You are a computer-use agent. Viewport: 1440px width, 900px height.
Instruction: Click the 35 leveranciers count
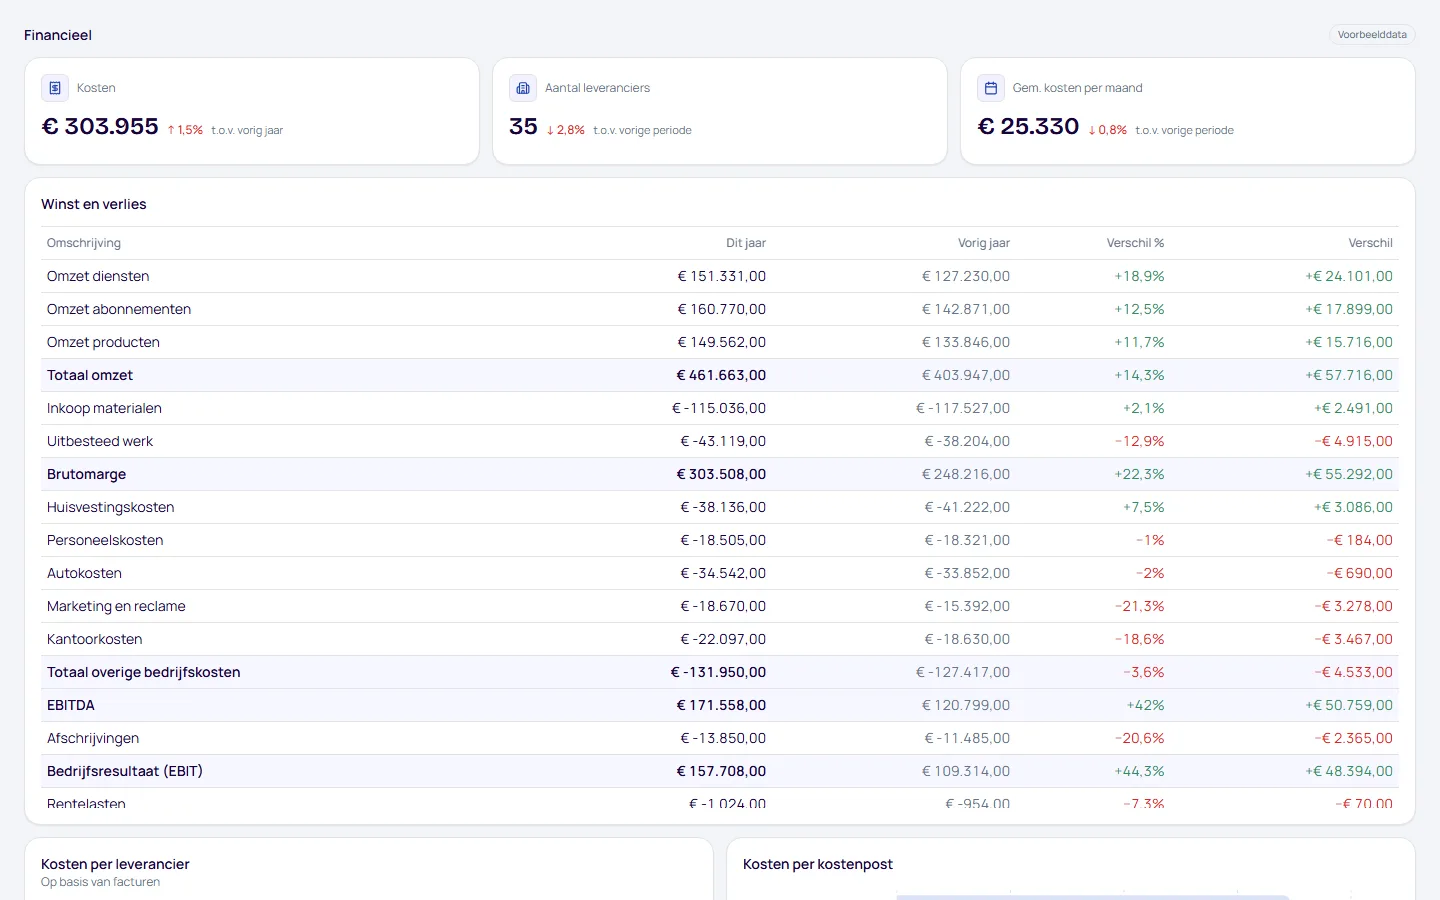(x=523, y=127)
